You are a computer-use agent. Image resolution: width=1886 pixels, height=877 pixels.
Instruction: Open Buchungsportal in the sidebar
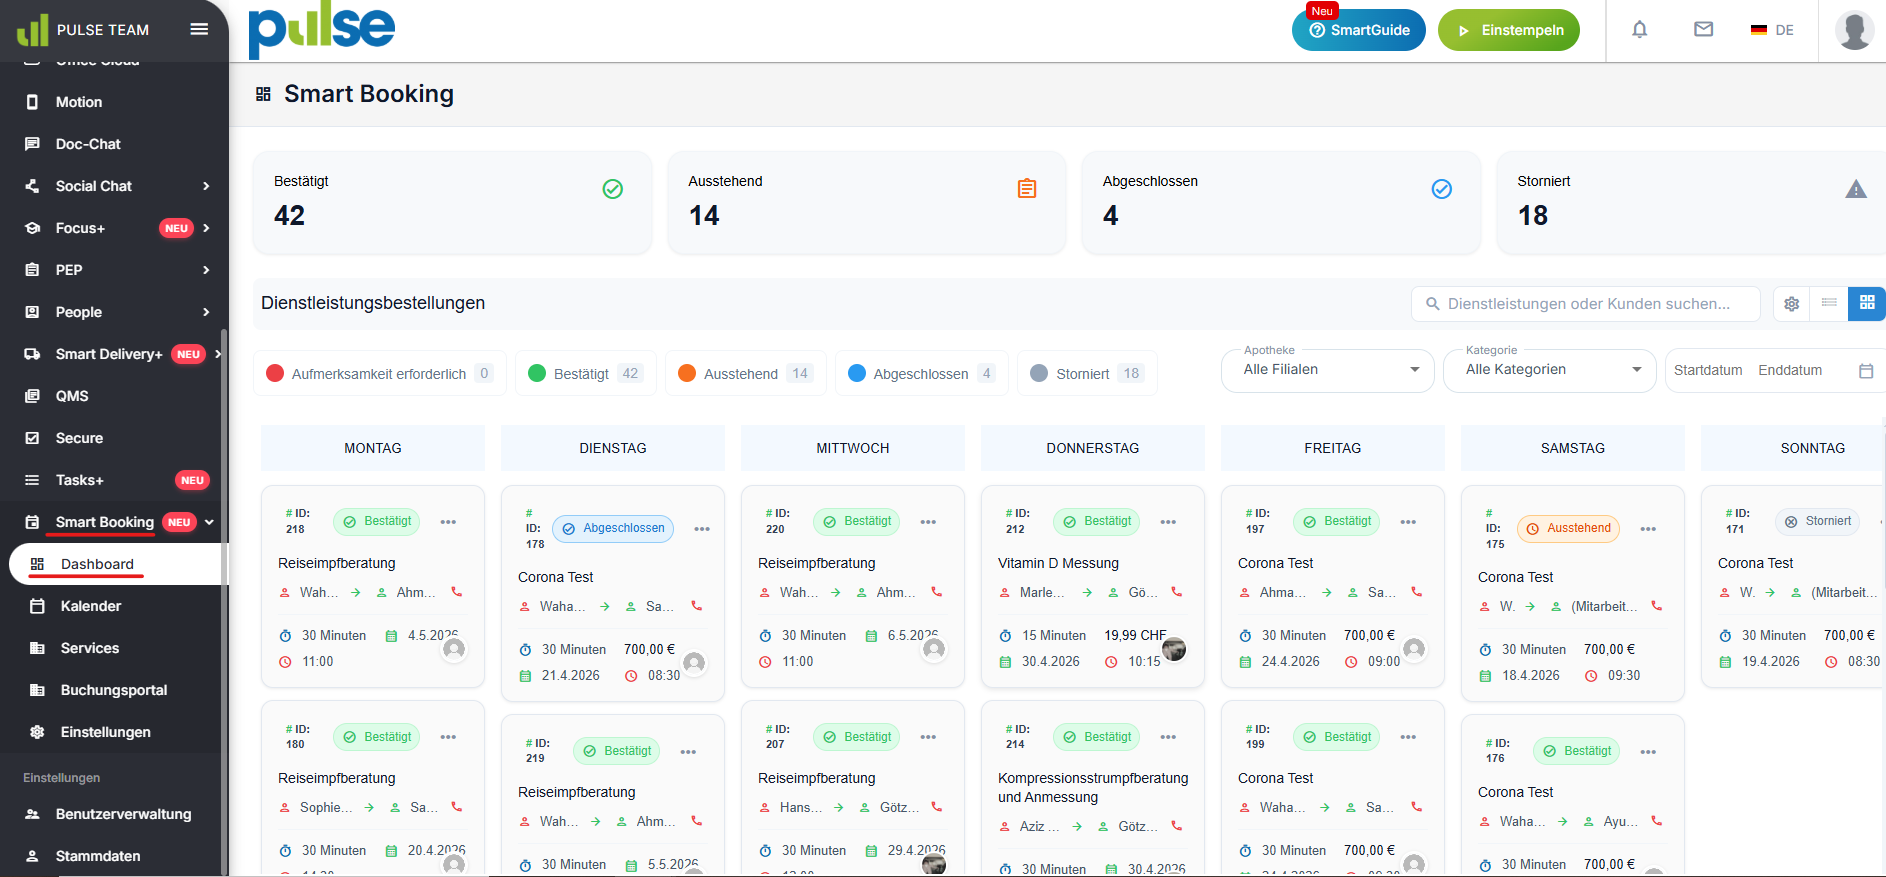click(x=115, y=690)
